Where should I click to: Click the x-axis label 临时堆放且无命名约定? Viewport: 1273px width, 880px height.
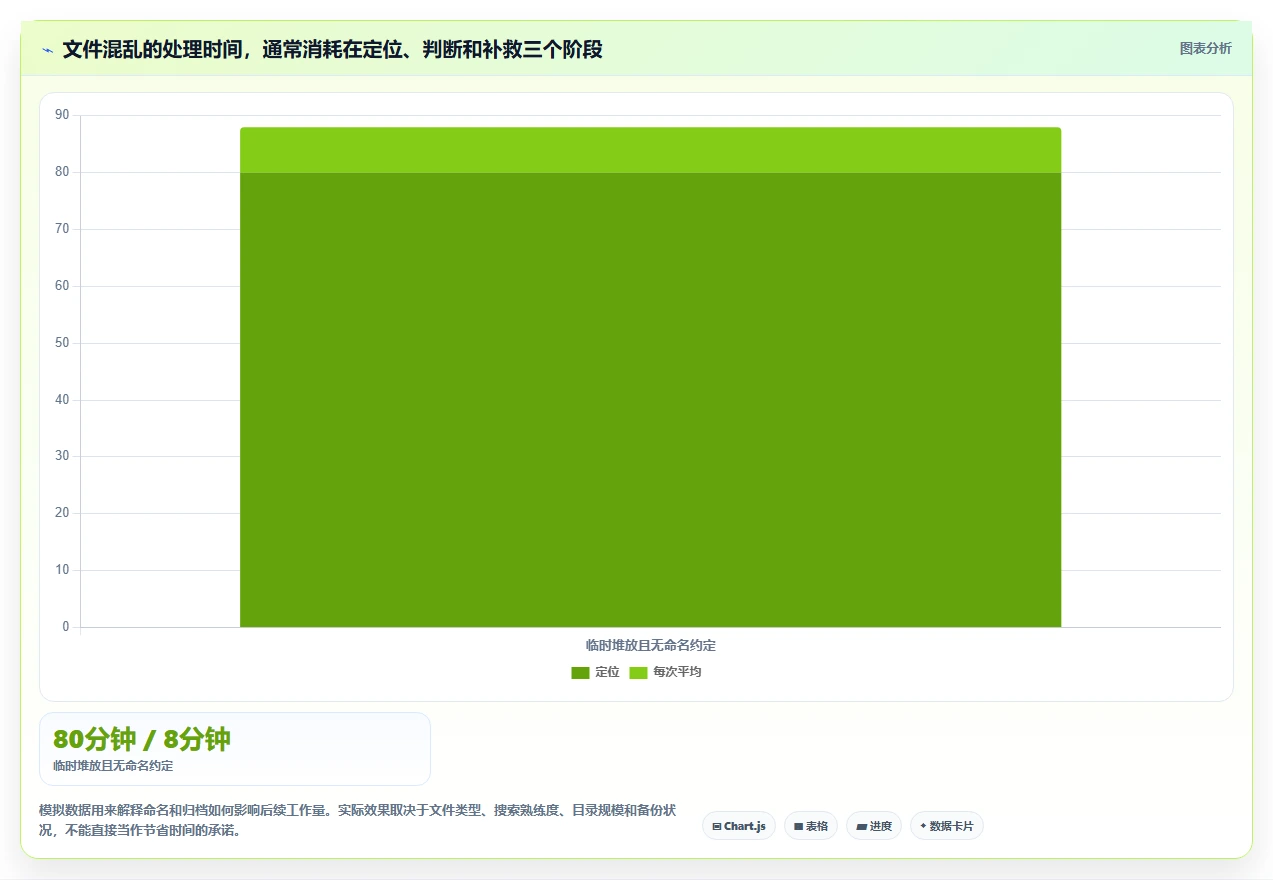pos(650,646)
